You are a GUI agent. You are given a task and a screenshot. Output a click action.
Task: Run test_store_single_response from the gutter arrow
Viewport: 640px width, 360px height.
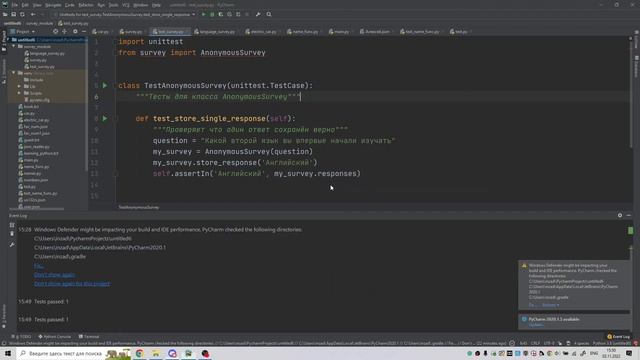pyautogui.click(x=105, y=118)
